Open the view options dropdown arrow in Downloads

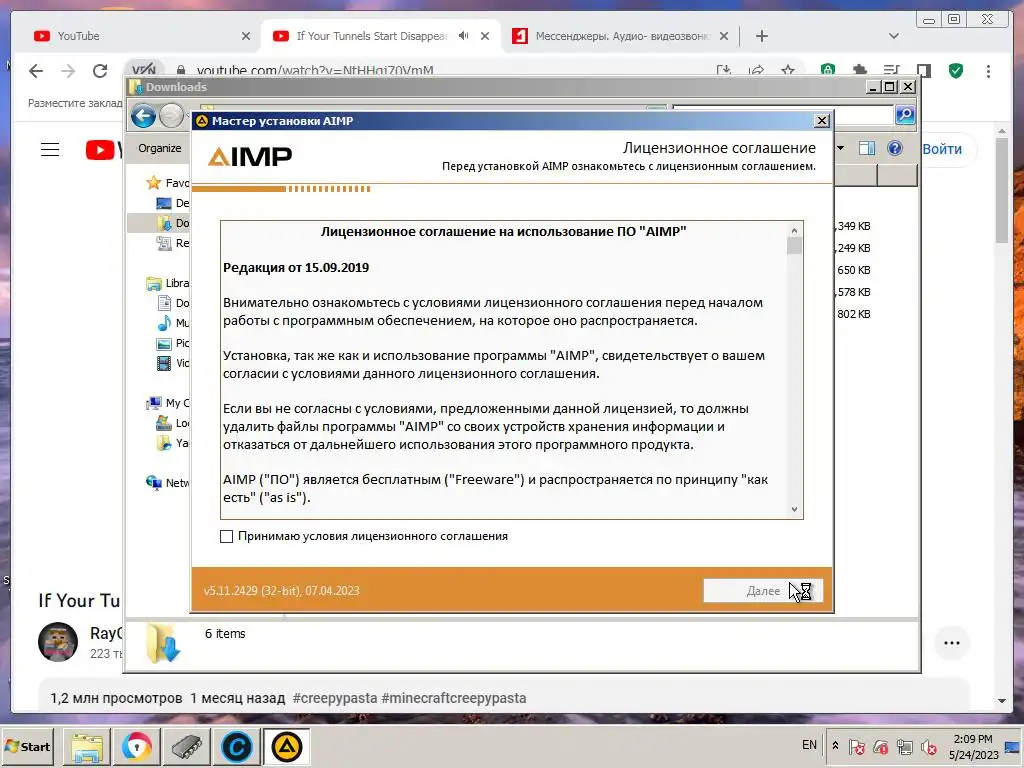coord(840,148)
